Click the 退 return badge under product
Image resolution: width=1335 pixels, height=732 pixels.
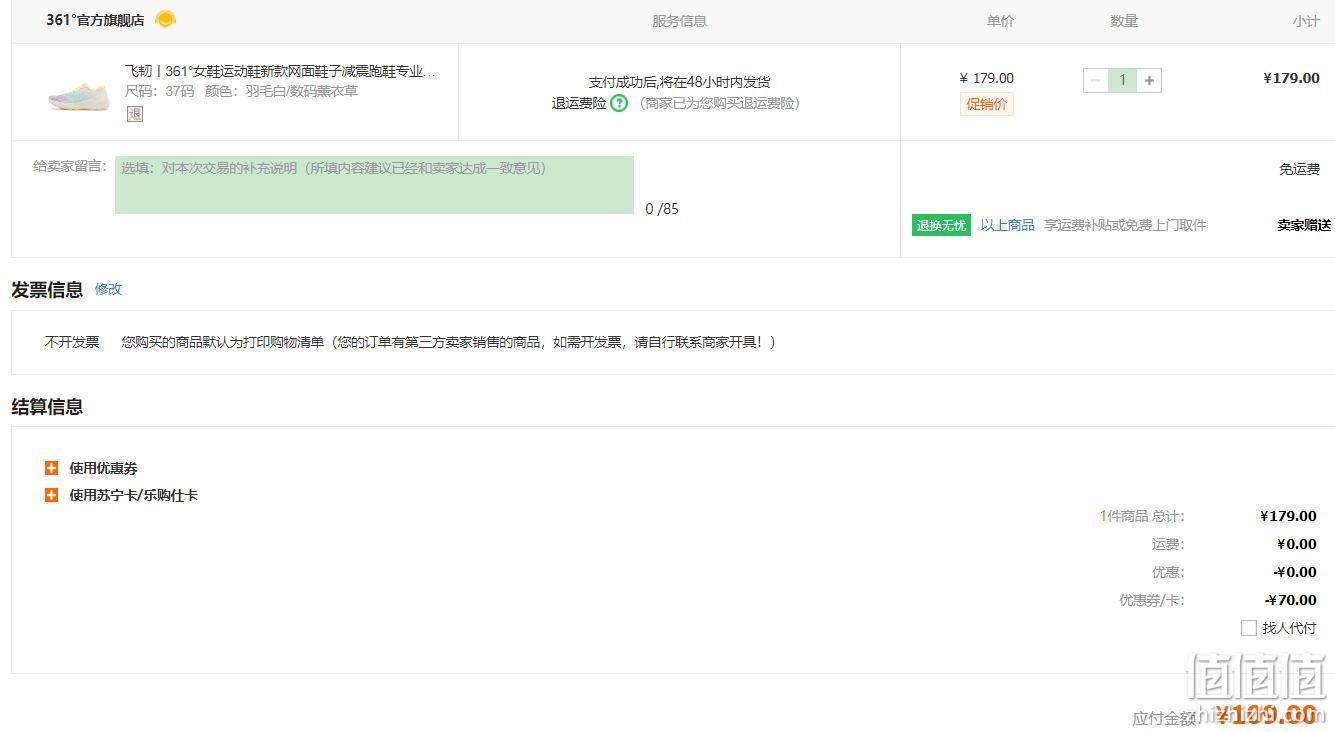click(134, 114)
